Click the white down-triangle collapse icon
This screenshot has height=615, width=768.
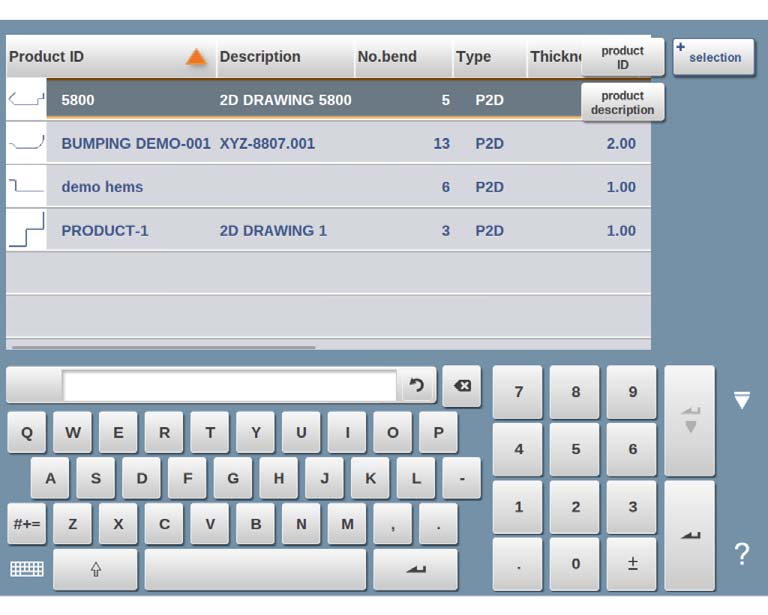coord(742,400)
